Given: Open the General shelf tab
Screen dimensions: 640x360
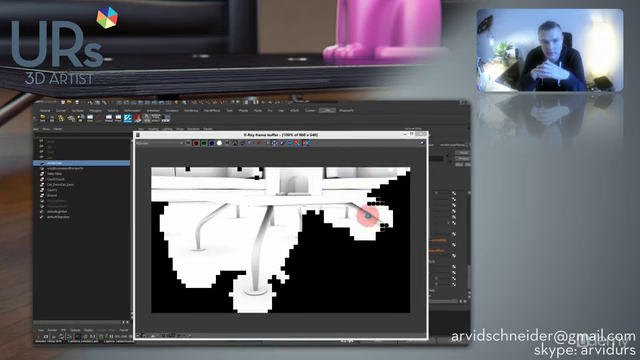Looking at the screenshot, I should pos(45,111).
